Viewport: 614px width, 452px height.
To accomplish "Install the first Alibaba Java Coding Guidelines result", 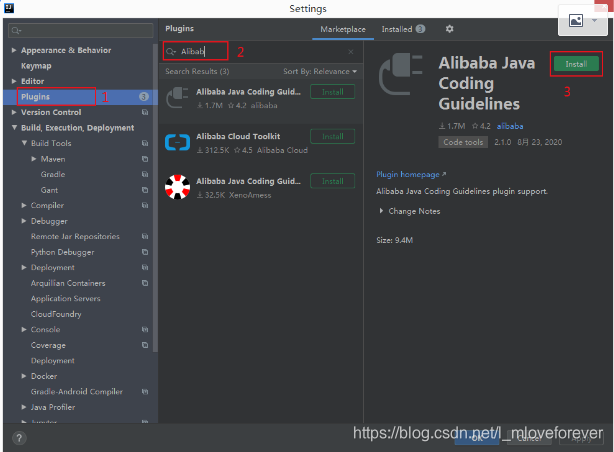I will pos(332,92).
